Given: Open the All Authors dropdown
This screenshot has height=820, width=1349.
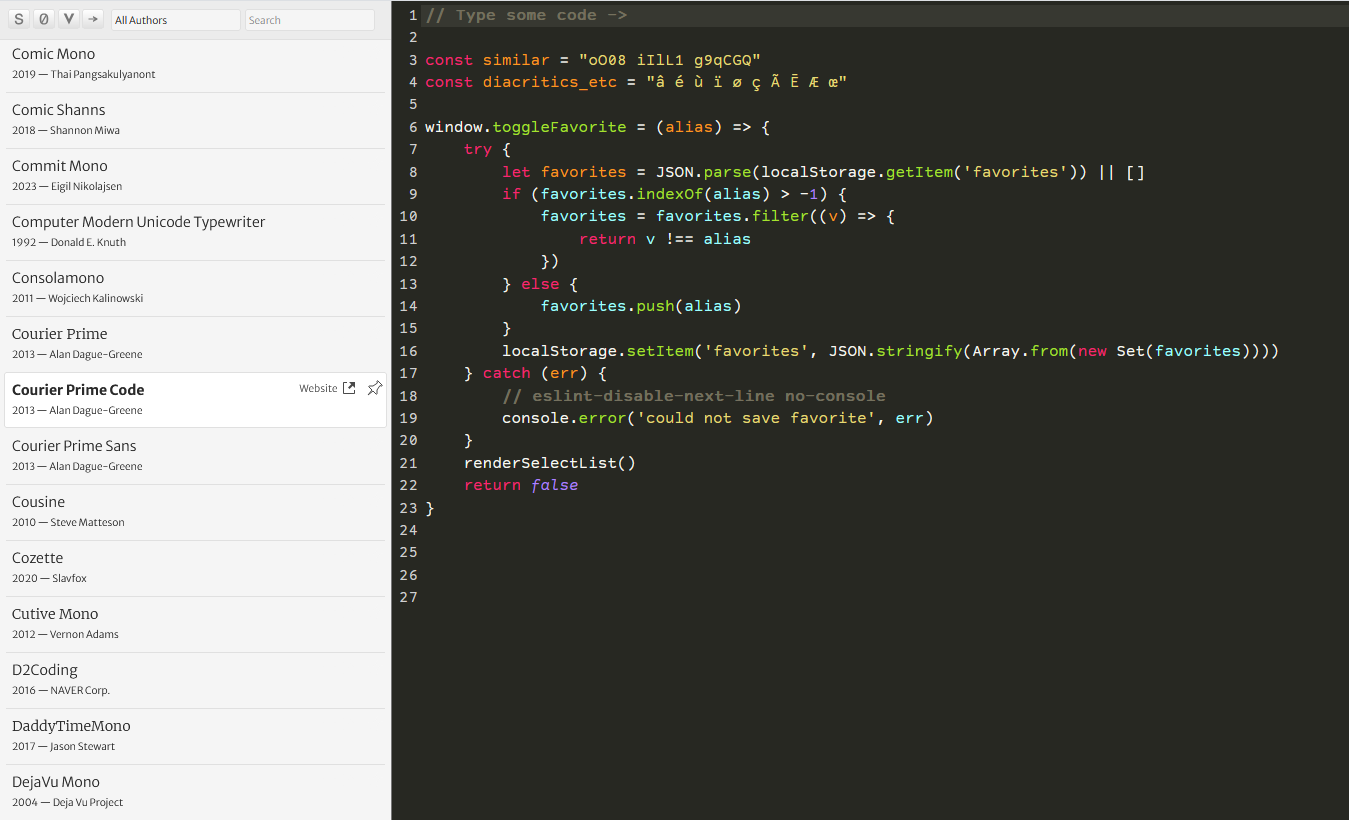Looking at the screenshot, I should coord(175,20).
